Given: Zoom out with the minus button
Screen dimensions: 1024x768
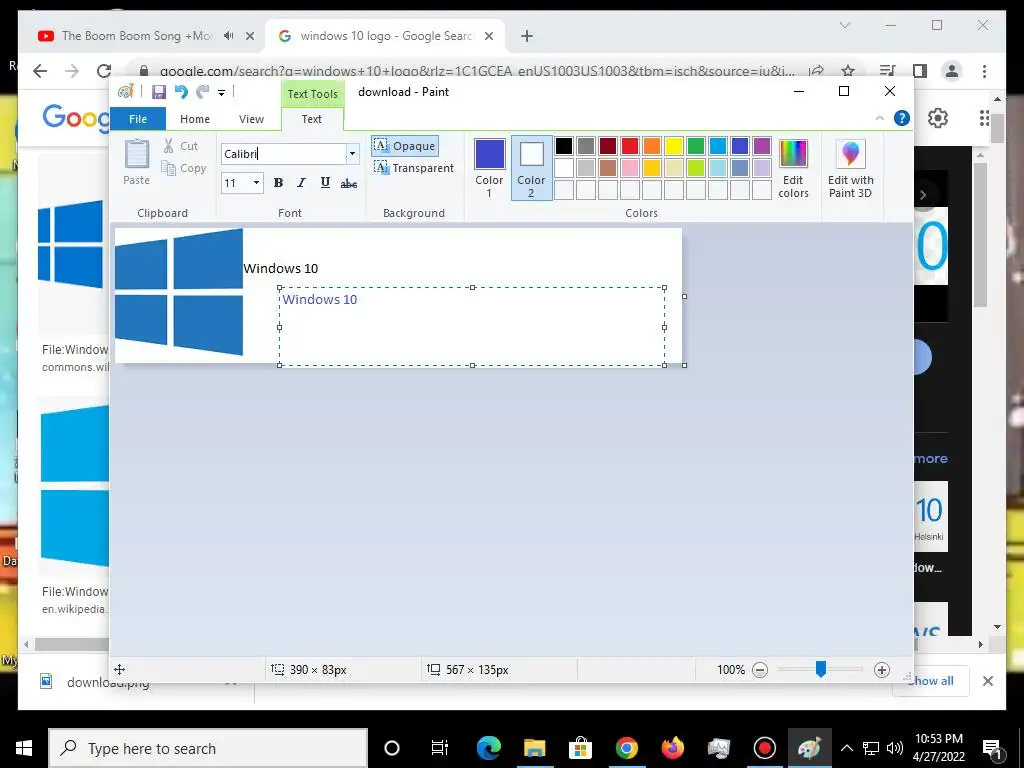Looking at the screenshot, I should pos(760,670).
